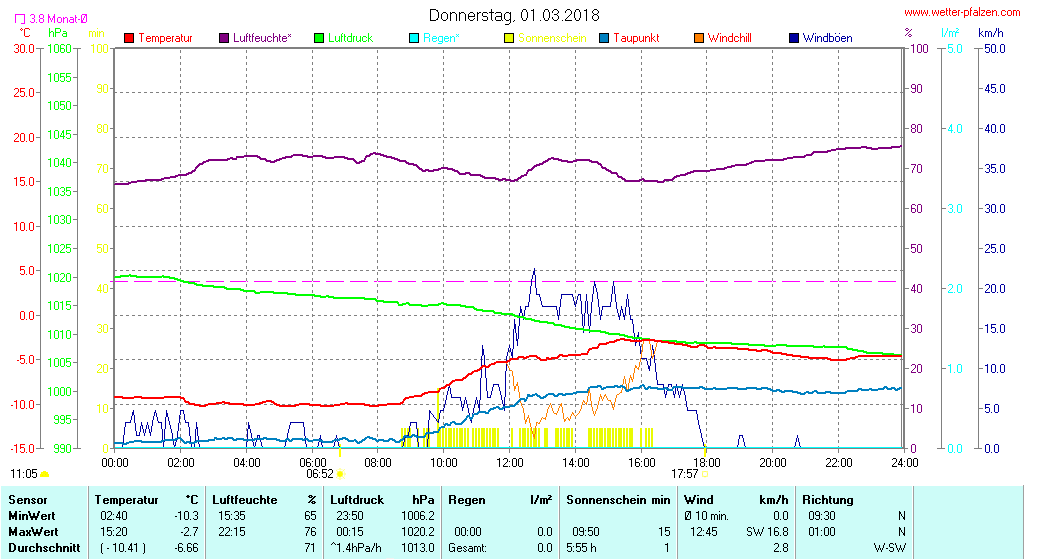1058x559 pixels.
Task: Click the 06:52 sunrise time label
Action: point(320,474)
